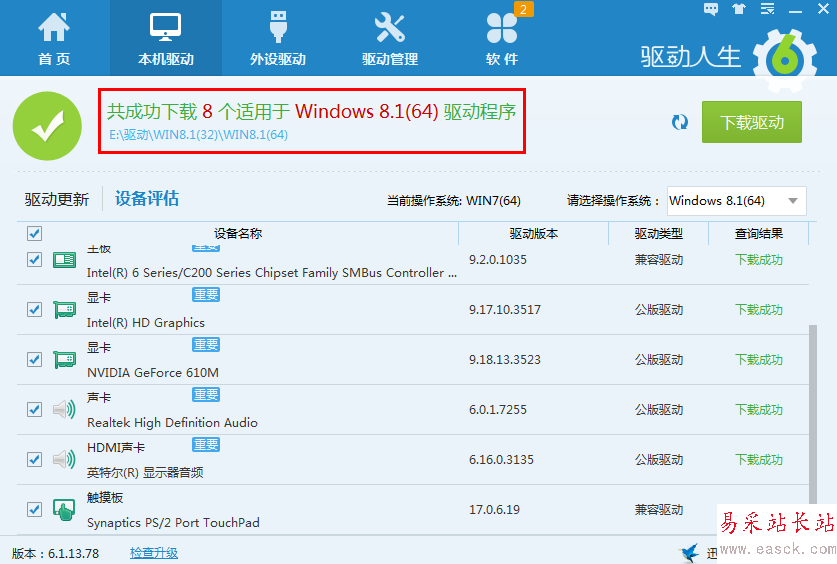The height and width of the screenshot is (564, 837).
Task: Click 重要 tag on Intel HD Graphics row
Action: [206, 295]
